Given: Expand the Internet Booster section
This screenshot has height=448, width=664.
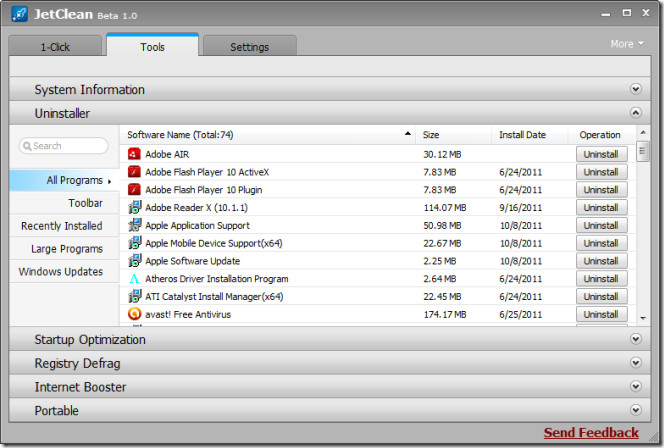Looking at the screenshot, I should click(636, 386).
